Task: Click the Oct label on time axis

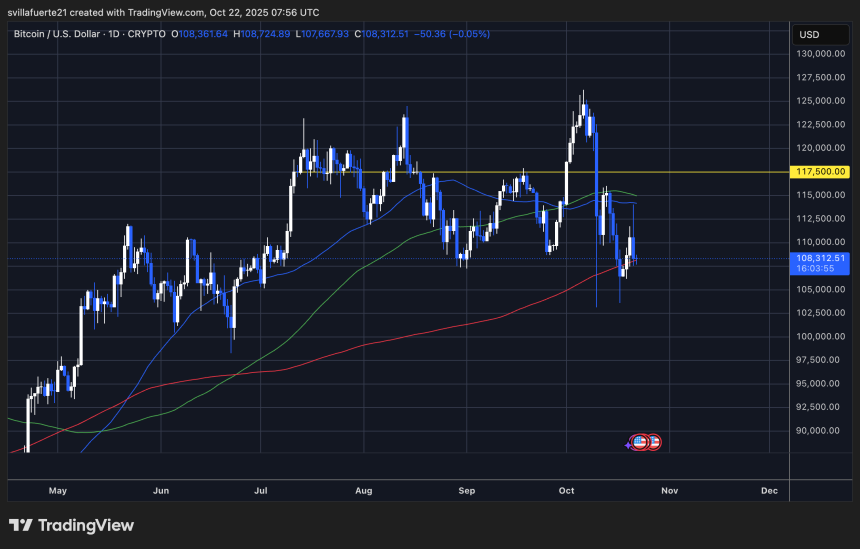Action: (x=567, y=491)
